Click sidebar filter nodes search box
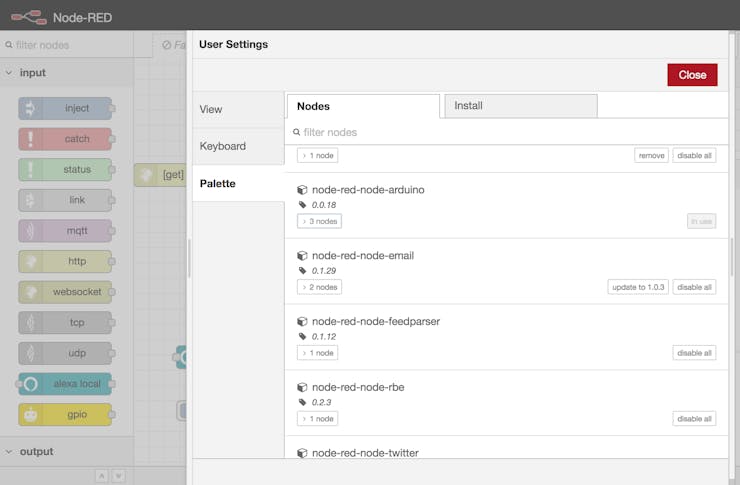This screenshot has width=740, height=485. (67, 45)
